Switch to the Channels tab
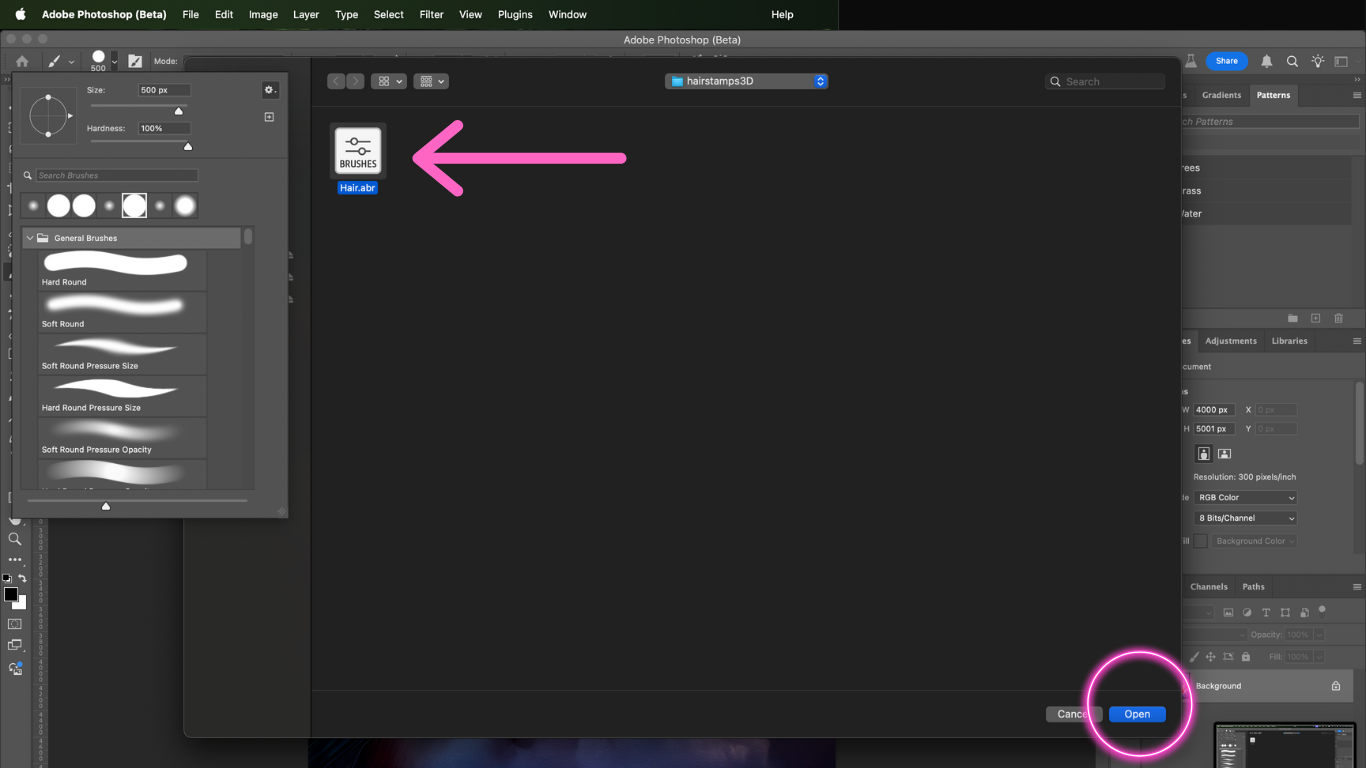 point(1209,587)
